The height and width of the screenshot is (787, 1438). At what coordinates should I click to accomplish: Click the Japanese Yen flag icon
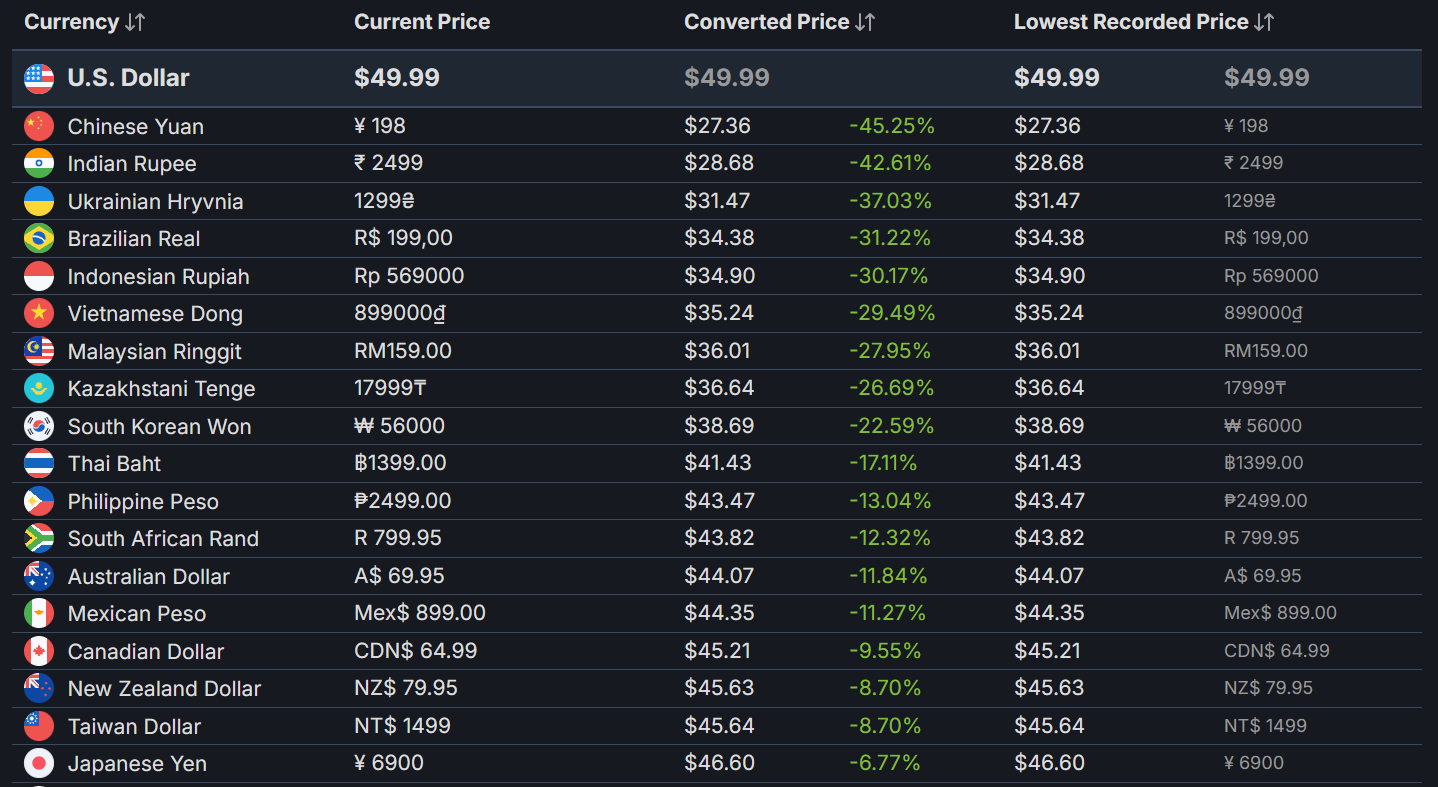click(39, 763)
